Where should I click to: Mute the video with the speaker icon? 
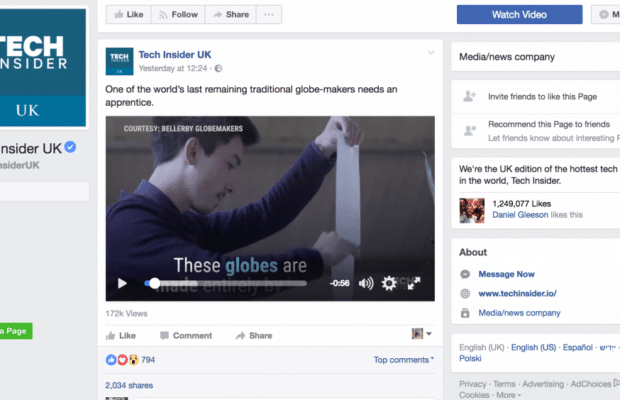click(366, 283)
